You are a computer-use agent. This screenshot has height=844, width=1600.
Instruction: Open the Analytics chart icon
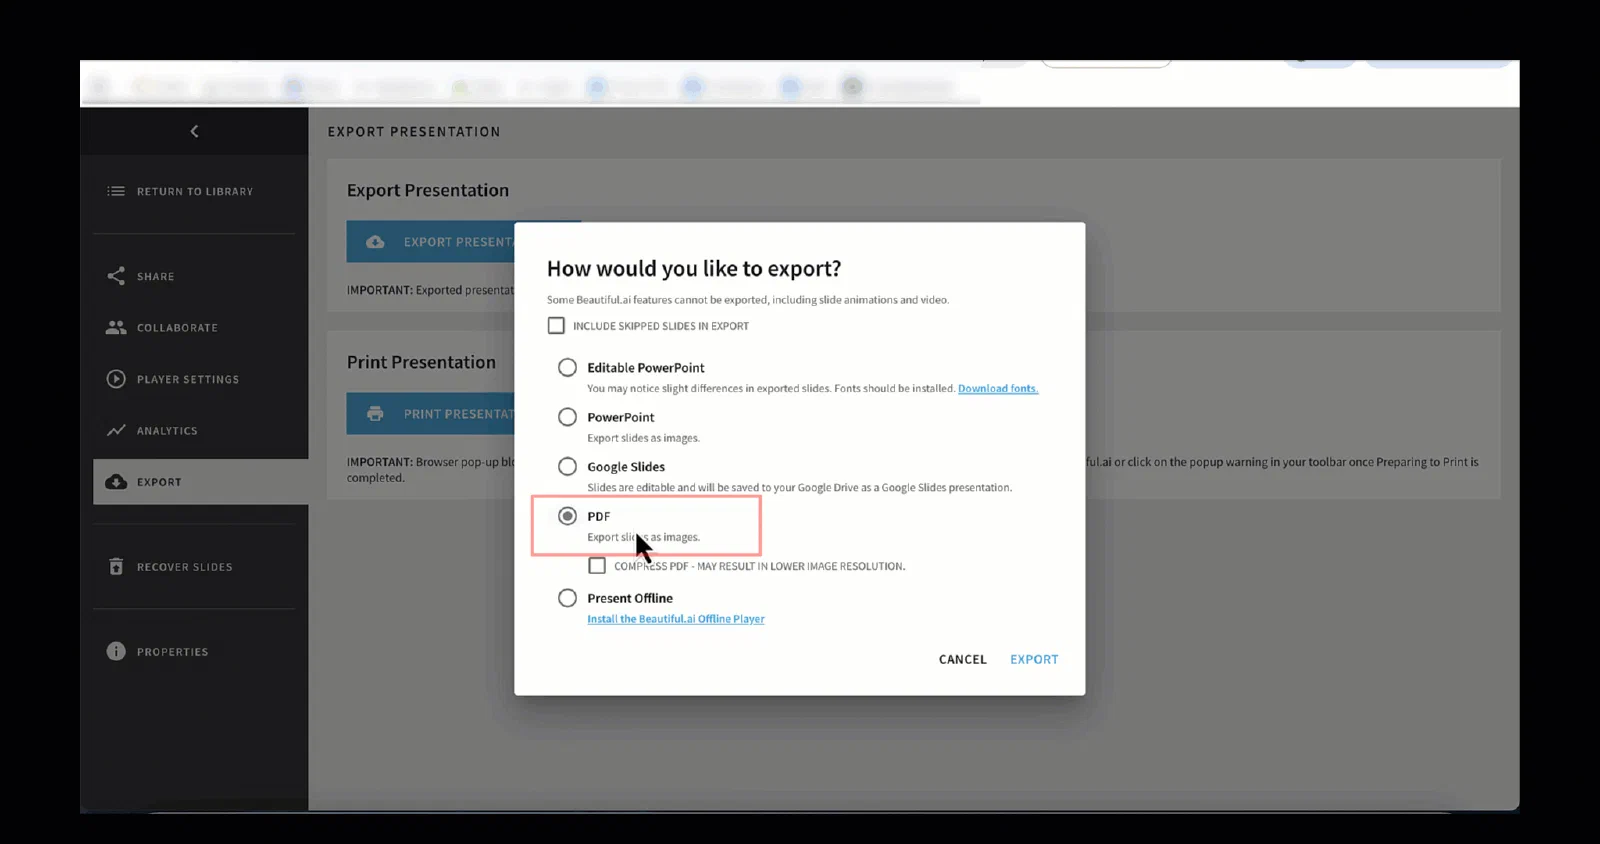(x=116, y=430)
